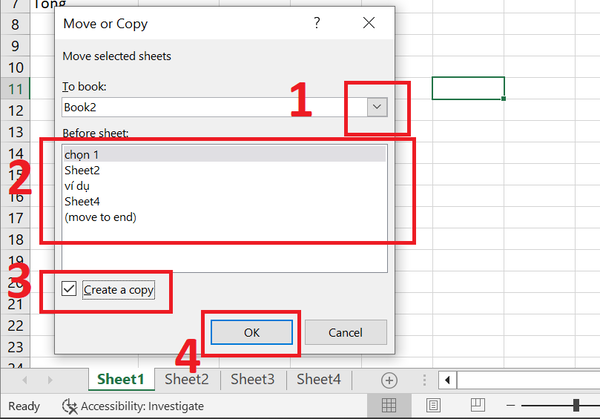Select Sheet2 in Before sheet list
Viewport: 600px width, 419px height.
(x=225, y=170)
